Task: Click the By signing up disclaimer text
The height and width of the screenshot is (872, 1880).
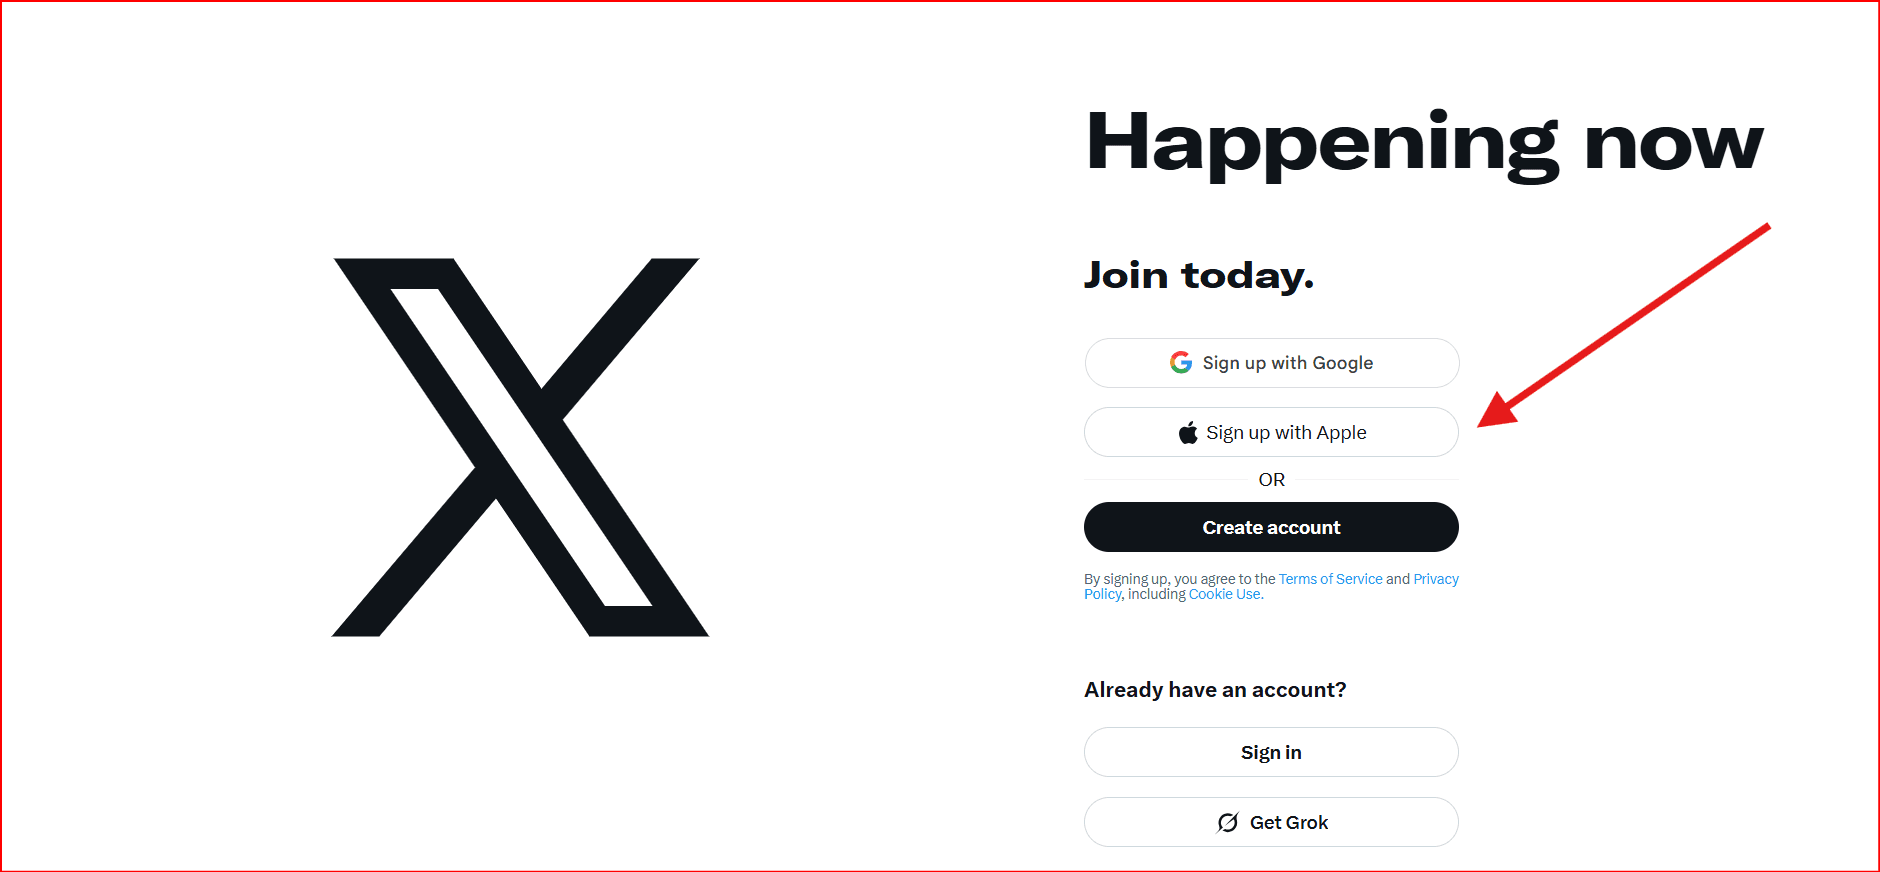Action: tap(1272, 586)
